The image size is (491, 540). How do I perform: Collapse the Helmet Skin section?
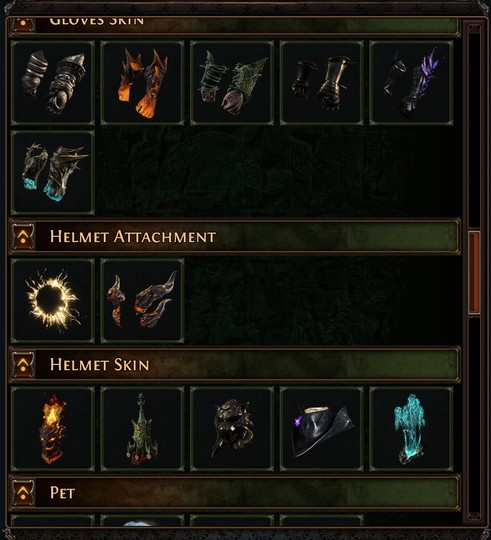(x=23, y=365)
